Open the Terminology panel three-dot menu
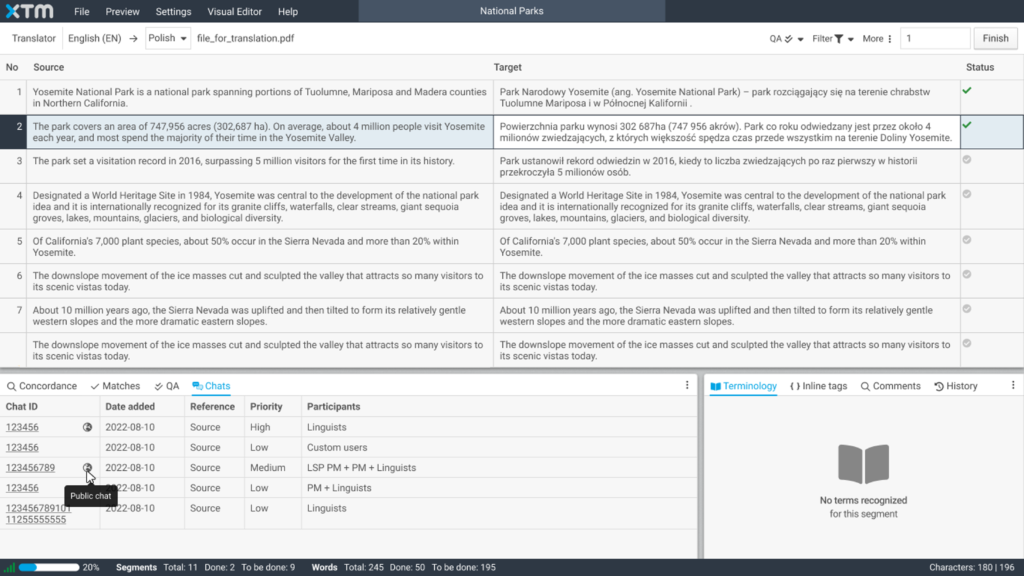Image resolution: width=1024 pixels, height=576 pixels. [1011, 385]
